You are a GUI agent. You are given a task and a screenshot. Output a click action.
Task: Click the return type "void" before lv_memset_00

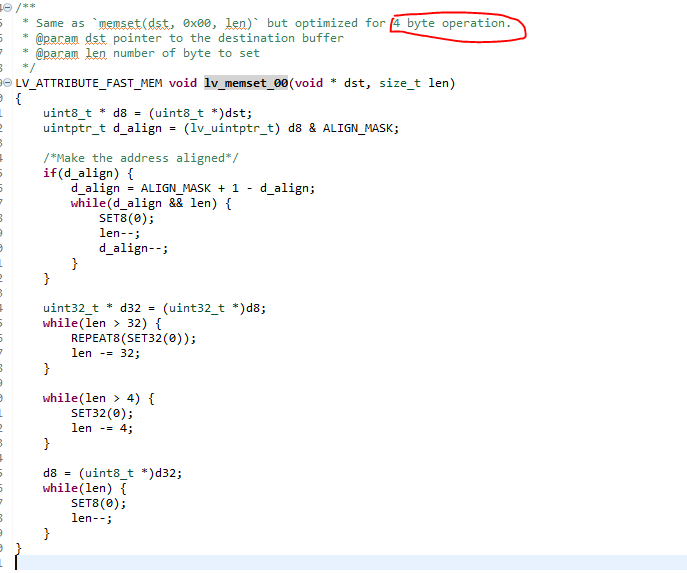(x=183, y=83)
